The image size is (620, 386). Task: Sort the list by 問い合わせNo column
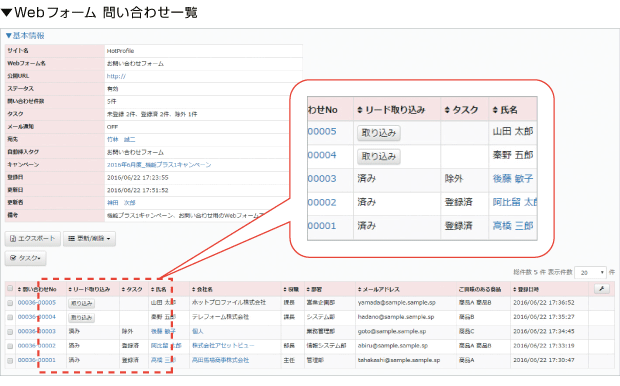[x=37, y=290]
